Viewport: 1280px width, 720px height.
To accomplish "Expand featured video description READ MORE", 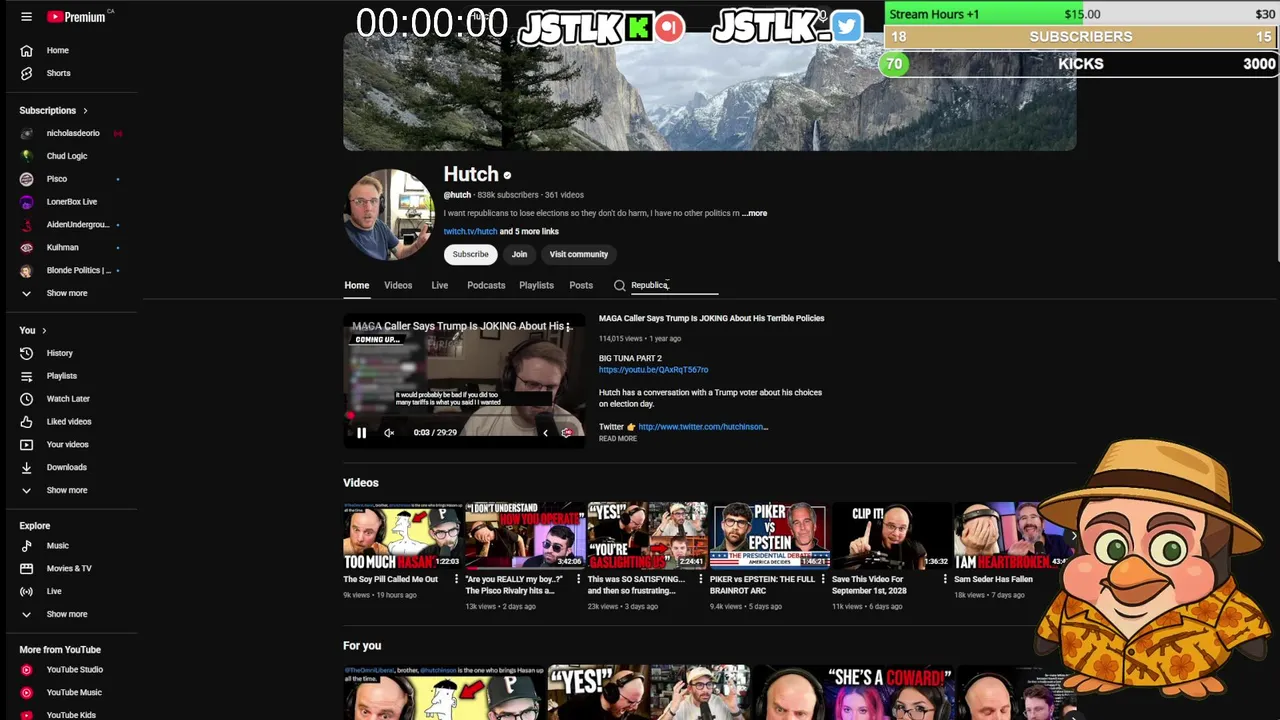I will 618,438.
